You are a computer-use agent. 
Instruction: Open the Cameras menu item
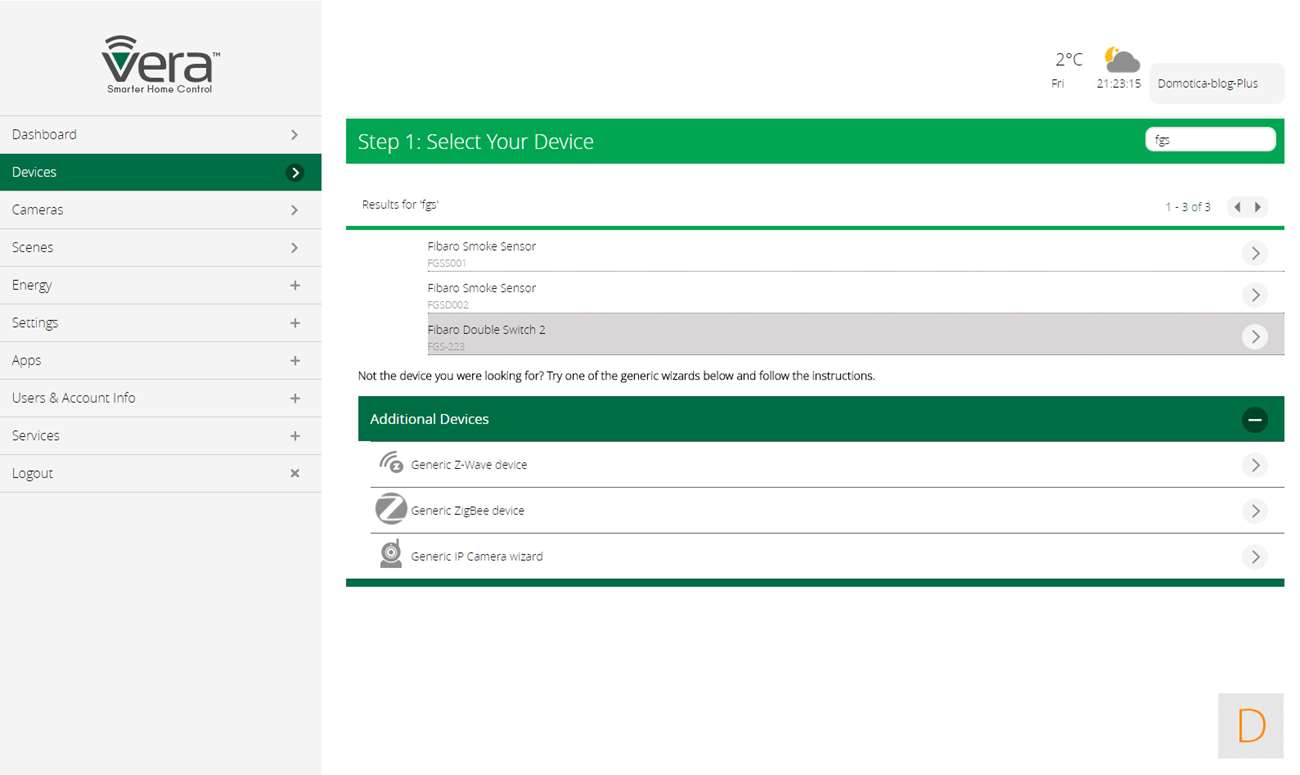click(160, 210)
